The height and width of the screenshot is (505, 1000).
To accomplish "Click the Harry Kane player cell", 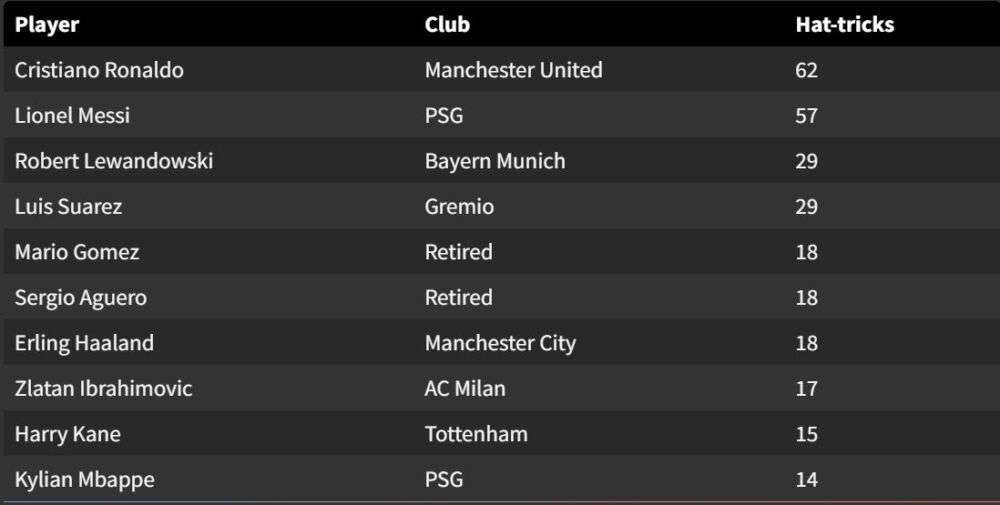I will (68, 434).
